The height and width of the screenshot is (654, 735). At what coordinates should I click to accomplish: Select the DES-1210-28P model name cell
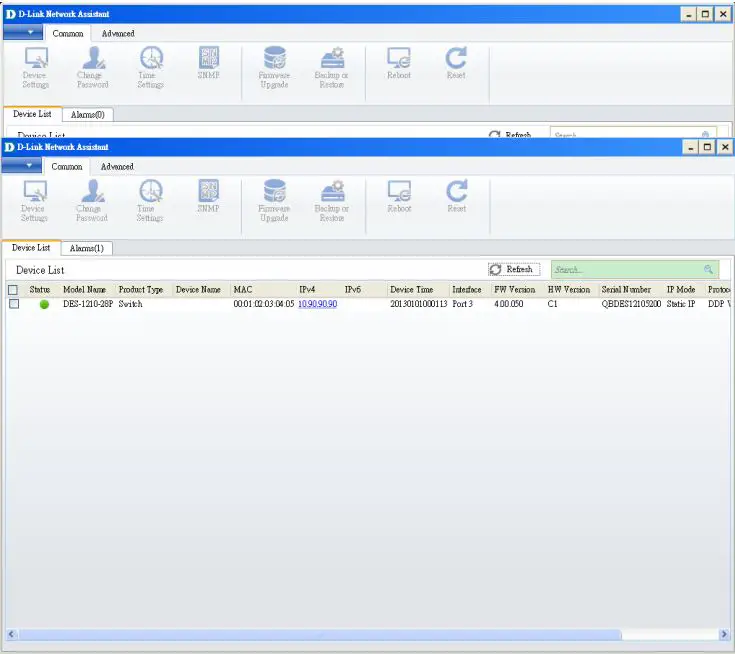click(88, 304)
